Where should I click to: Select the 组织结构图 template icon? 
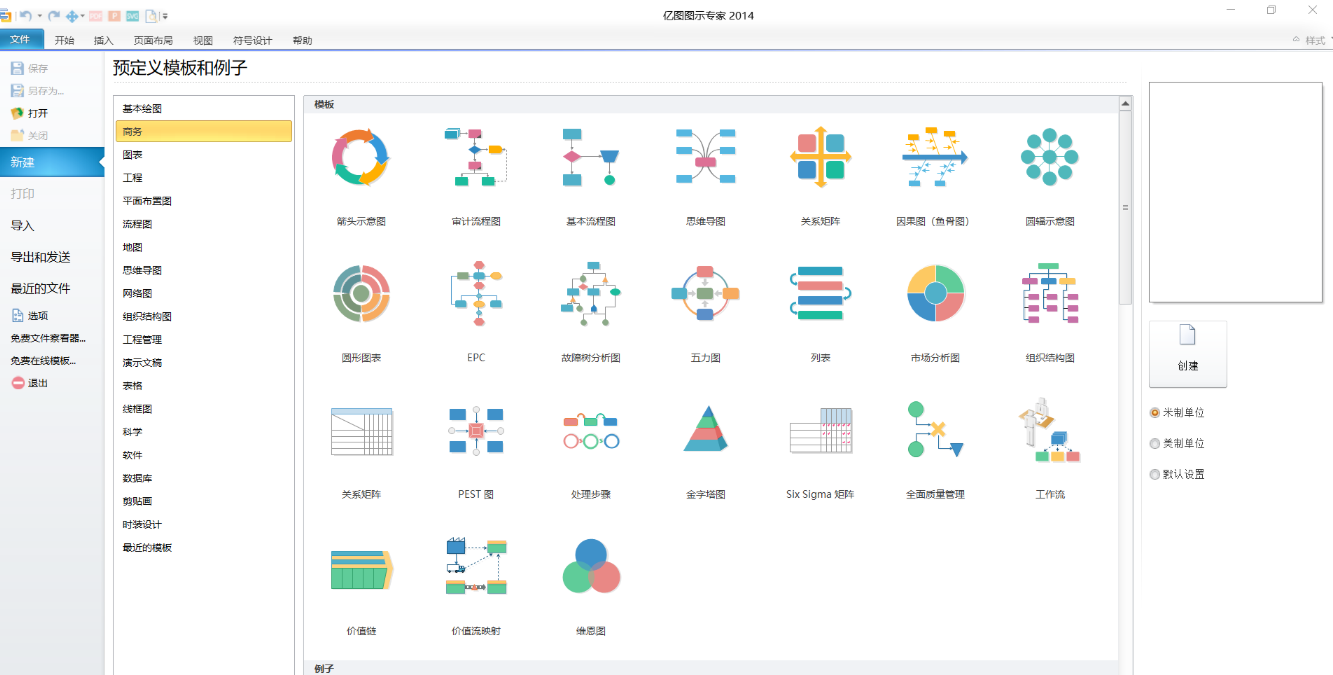[1049, 293]
